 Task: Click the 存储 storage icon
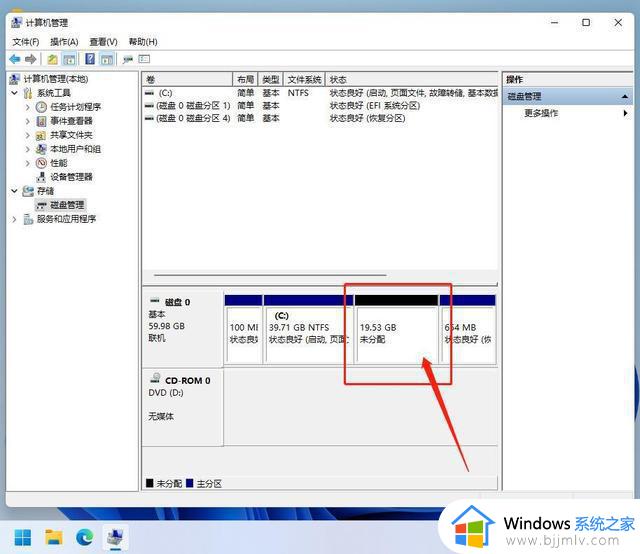click(28, 191)
